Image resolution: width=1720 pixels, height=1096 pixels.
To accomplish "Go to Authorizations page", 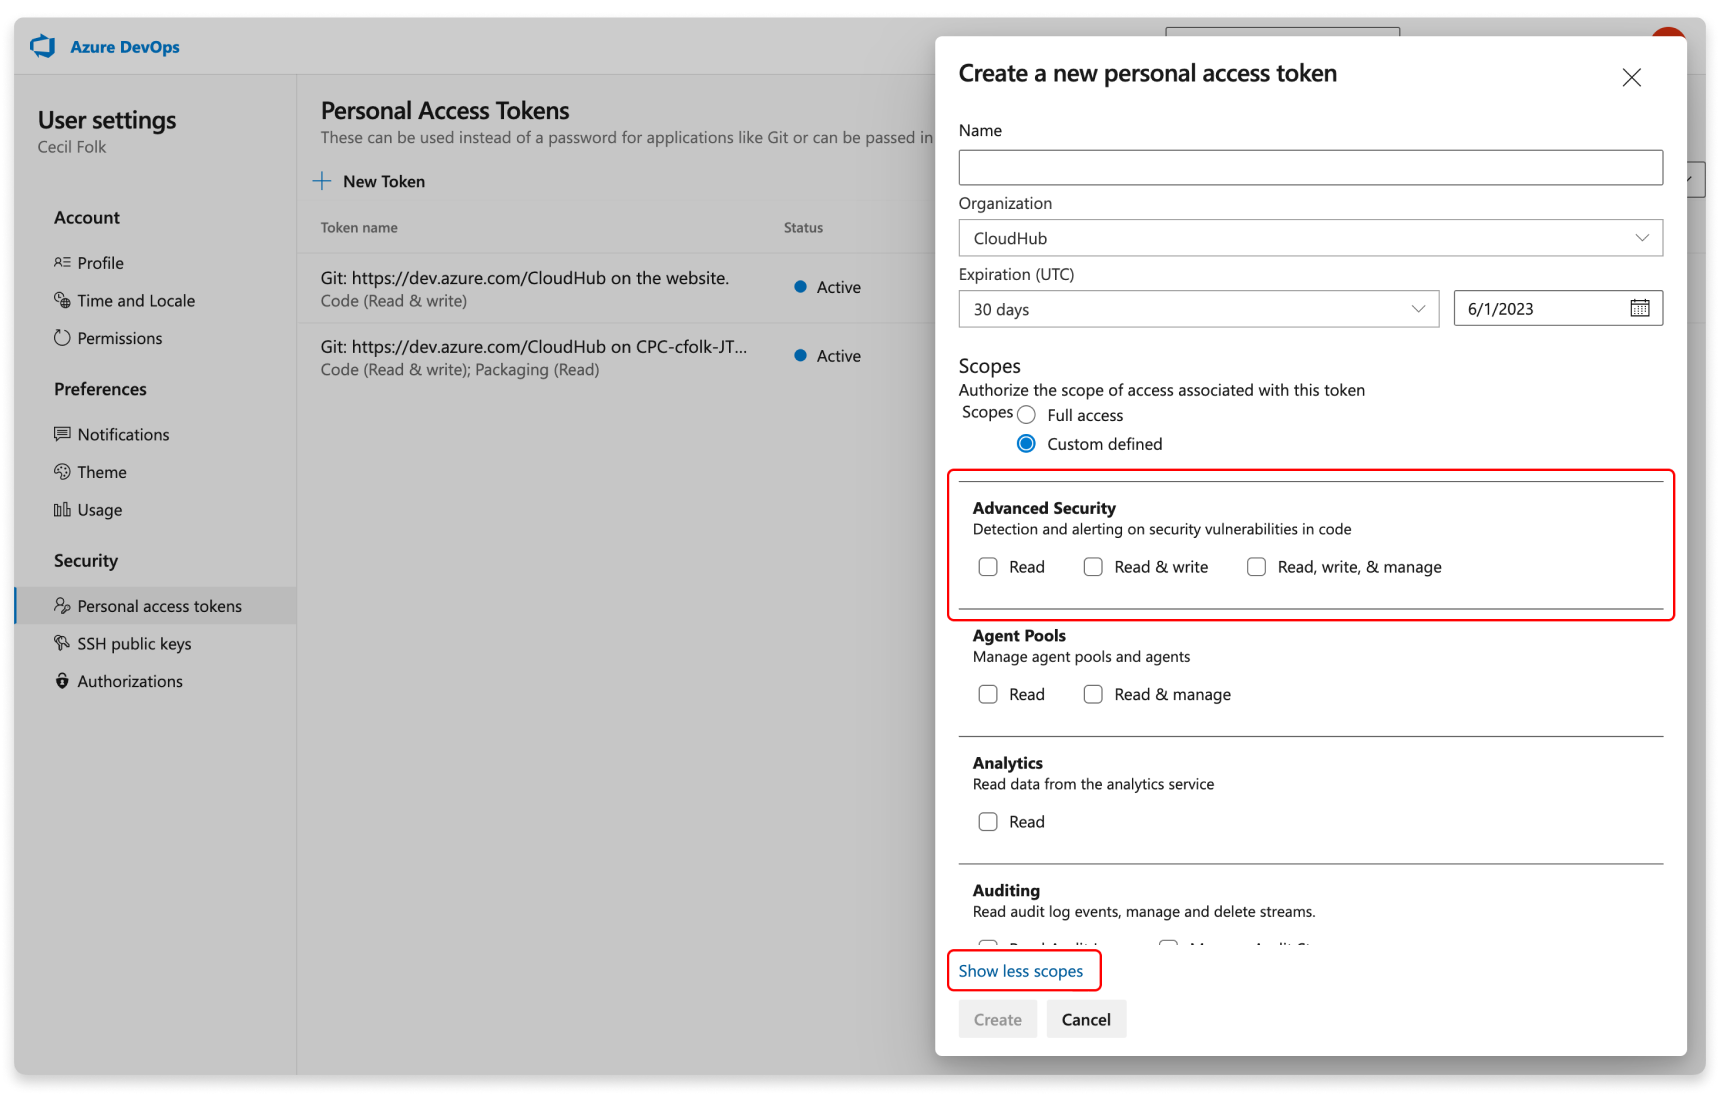I will pyautogui.click(x=130, y=681).
